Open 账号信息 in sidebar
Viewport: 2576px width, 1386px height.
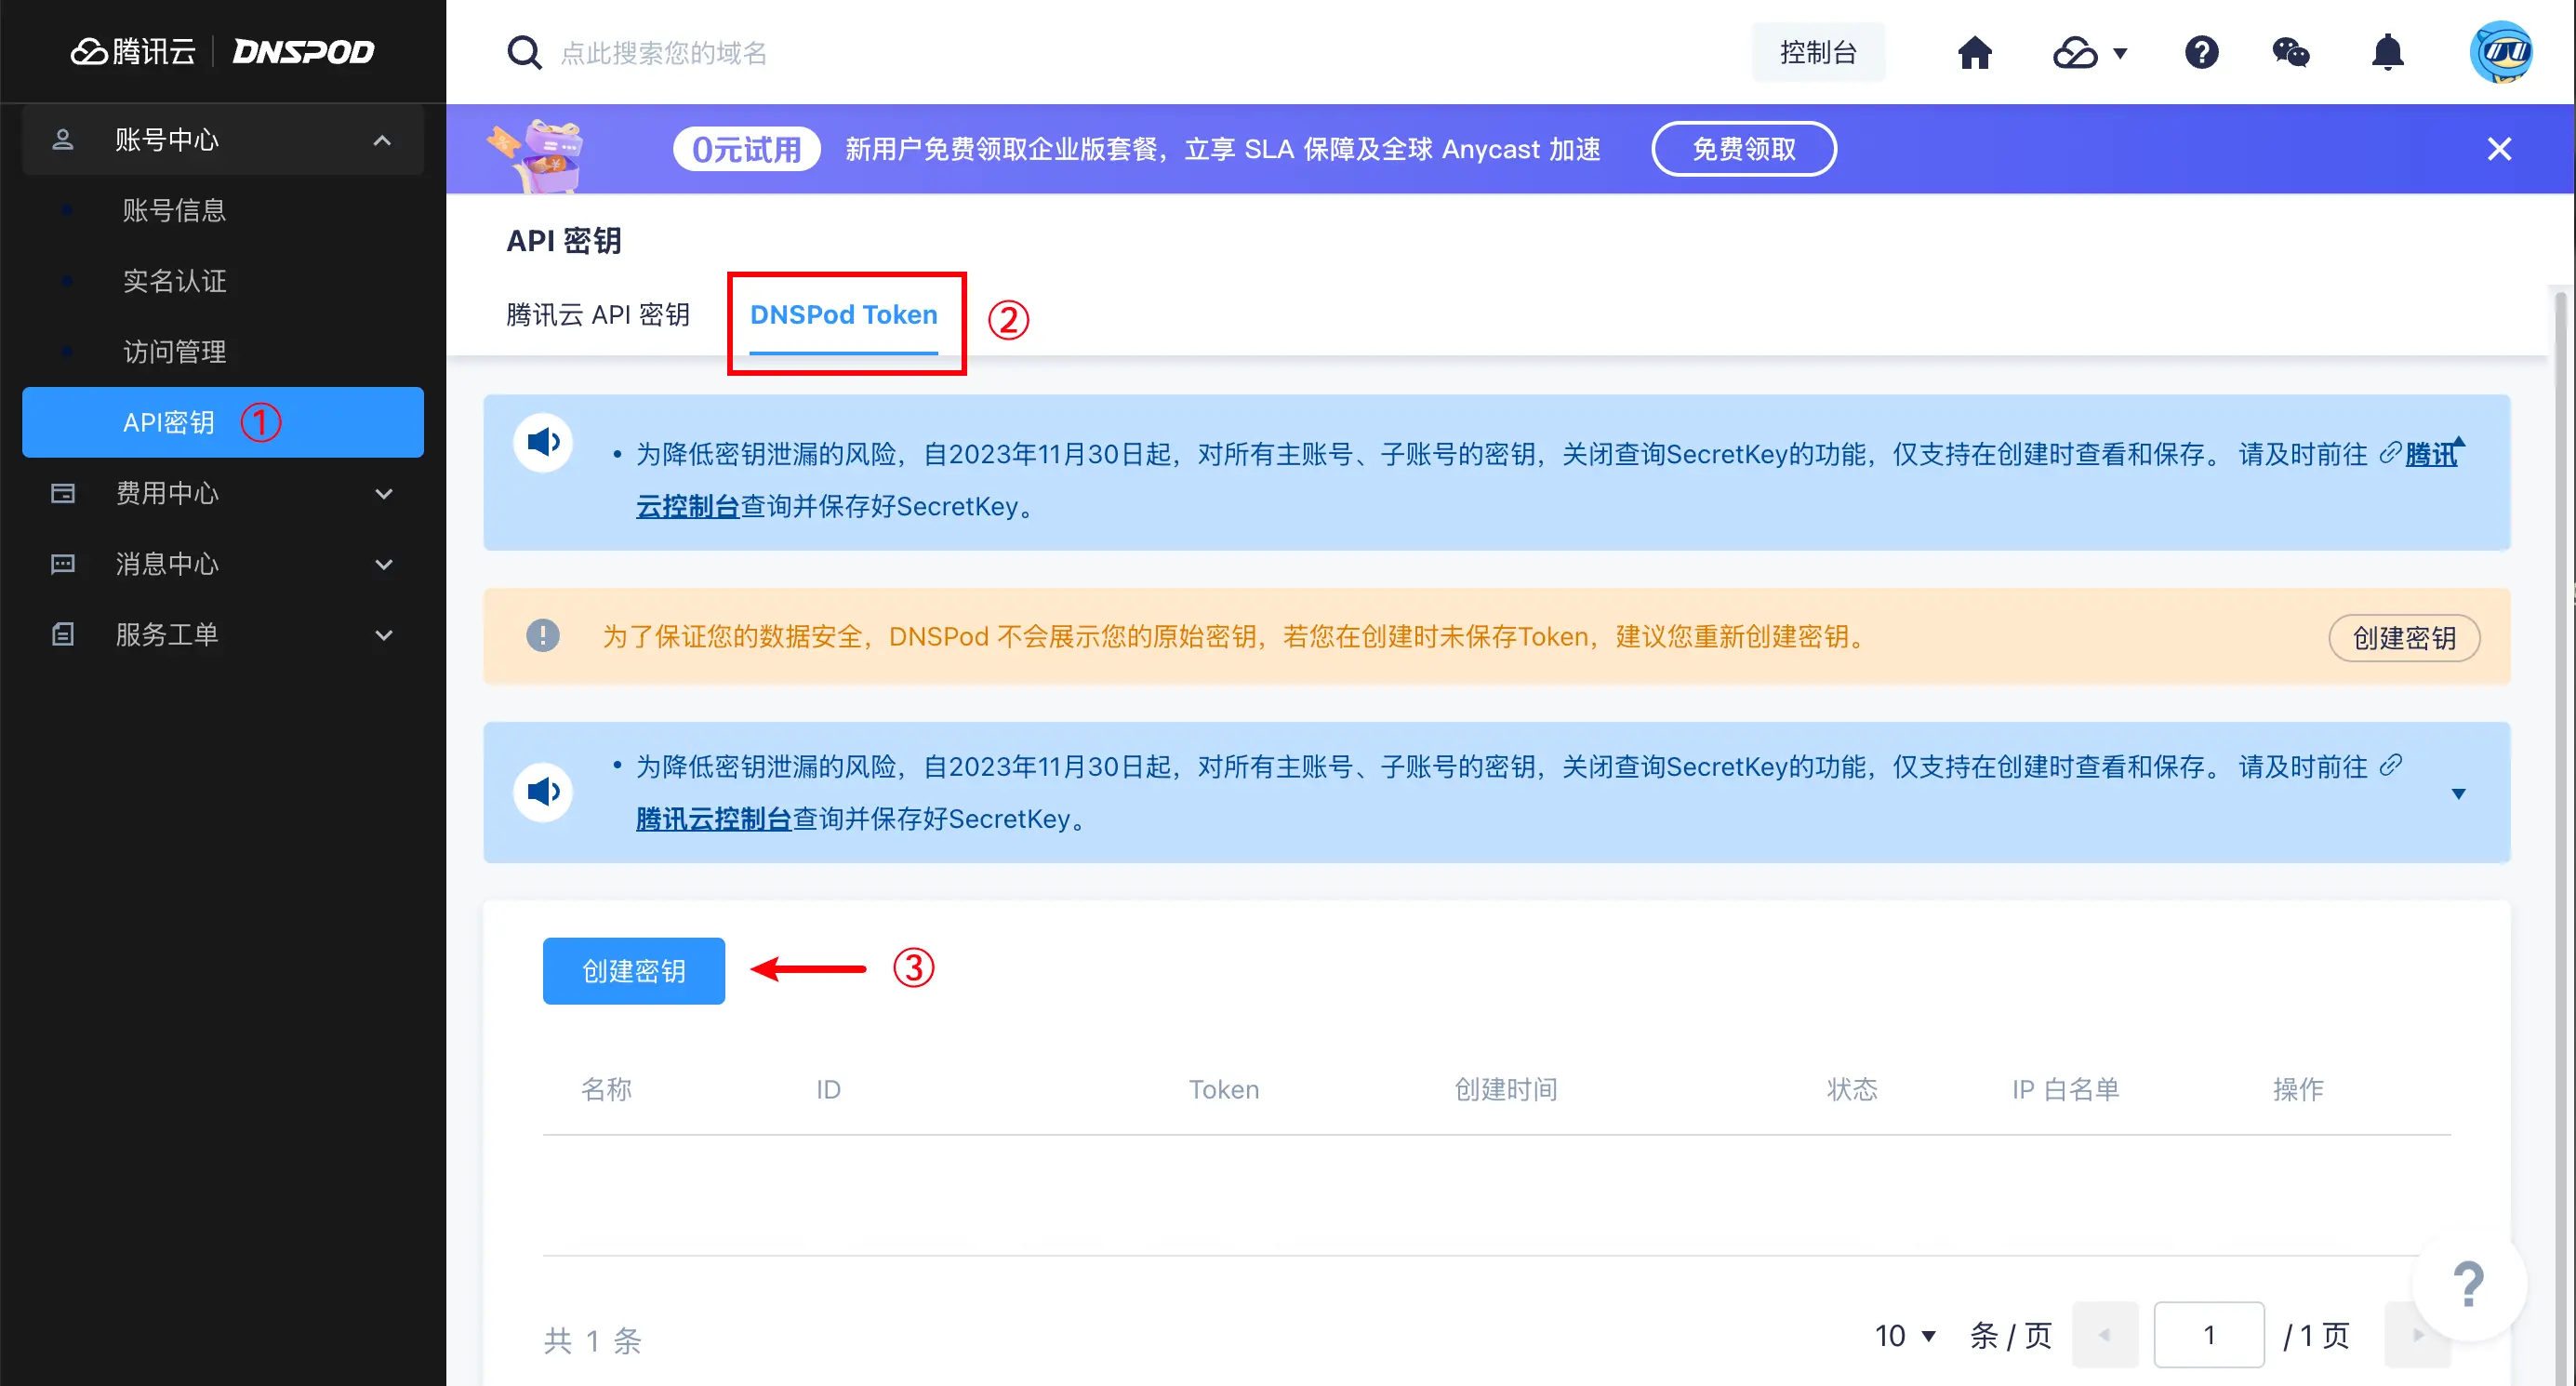tap(174, 211)
